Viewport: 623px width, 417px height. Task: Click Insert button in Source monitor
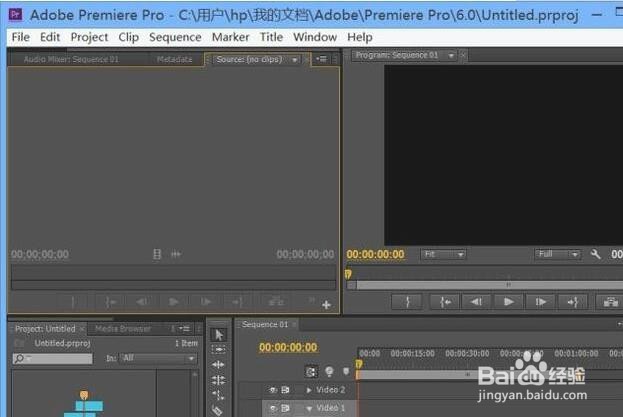(x=276, y=302)
